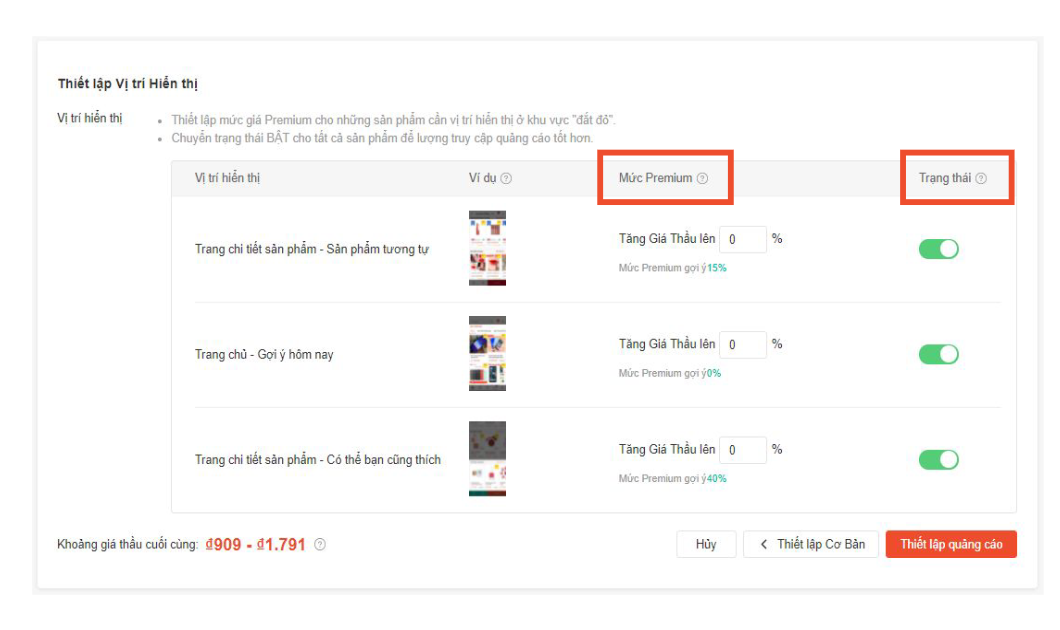Click the back chevron on Thiết lập Cơ Bản
Image resolution: width=1060 pixels, height=630 pixels.
764,544
